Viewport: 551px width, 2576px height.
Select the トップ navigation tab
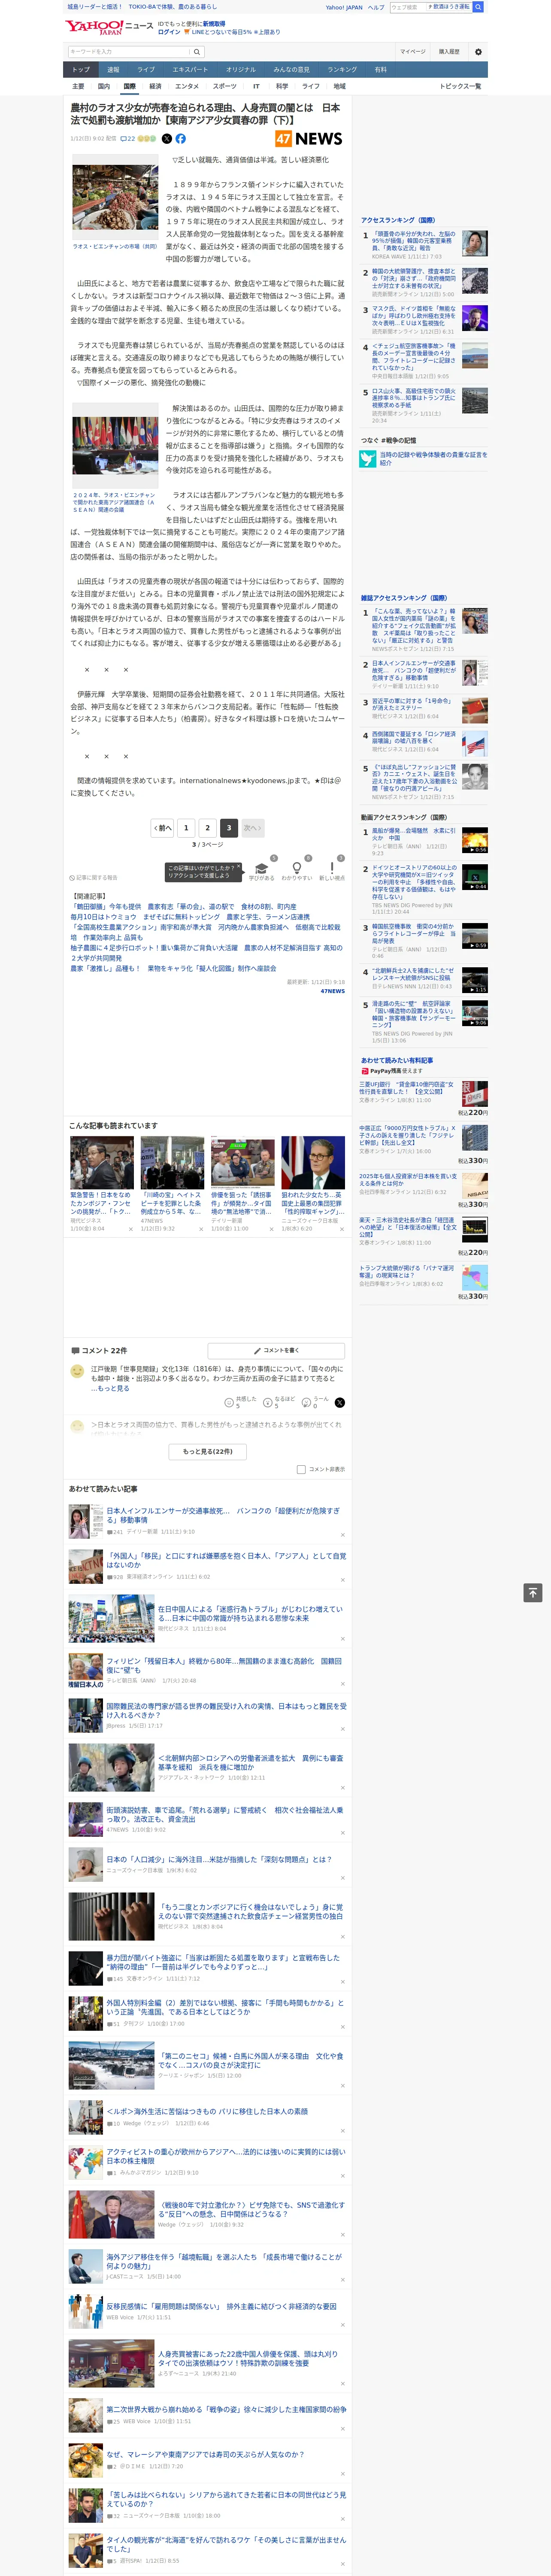point(81,70)
